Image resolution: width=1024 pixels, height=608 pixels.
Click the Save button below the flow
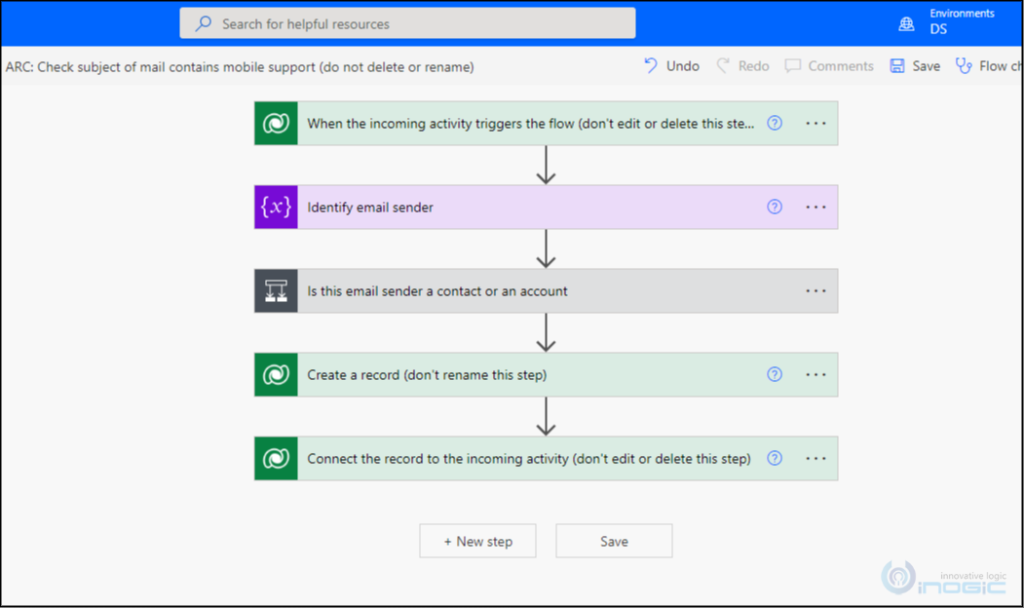click(613, 540)
